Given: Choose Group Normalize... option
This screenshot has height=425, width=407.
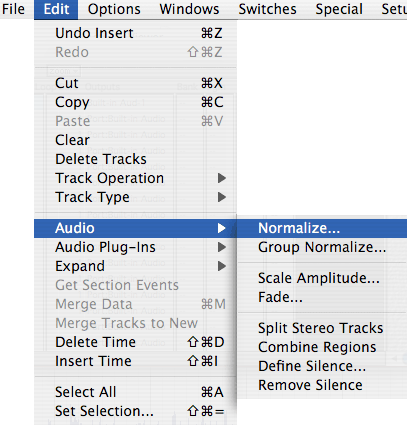Looking at the screenshot, I should pos(322,247).
